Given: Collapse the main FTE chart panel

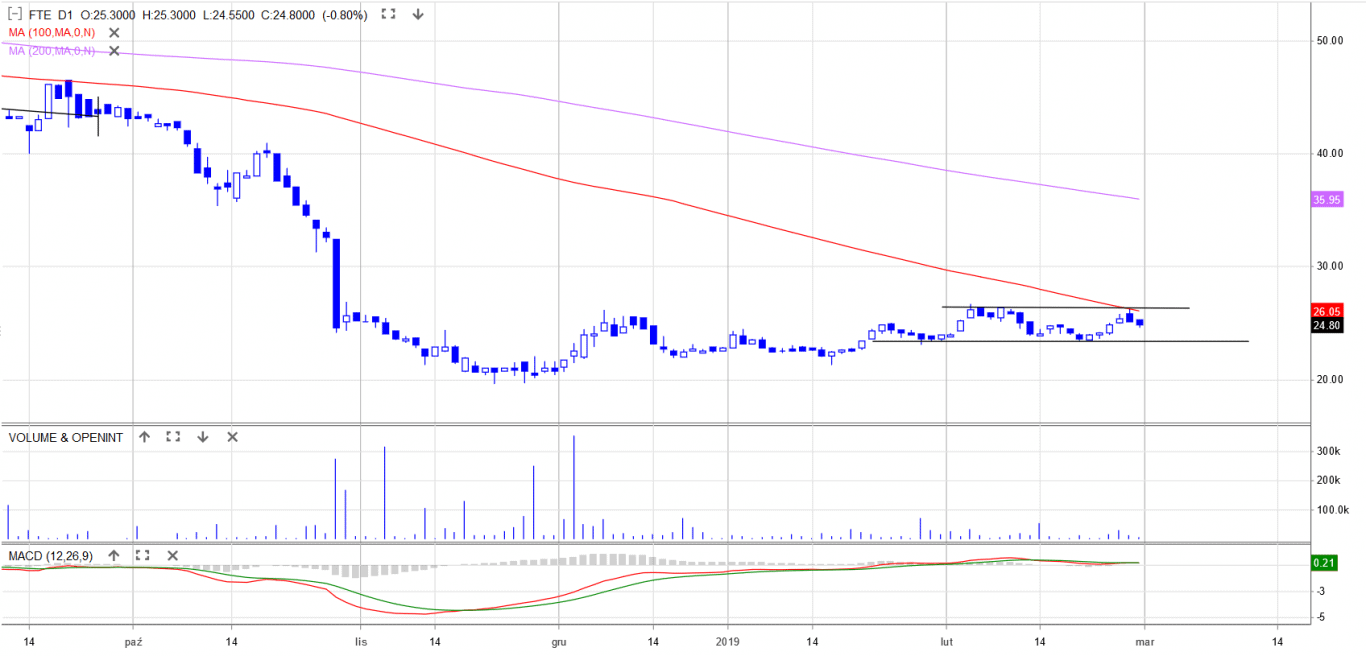Looking at the screenshot, I should click(14, 15).
